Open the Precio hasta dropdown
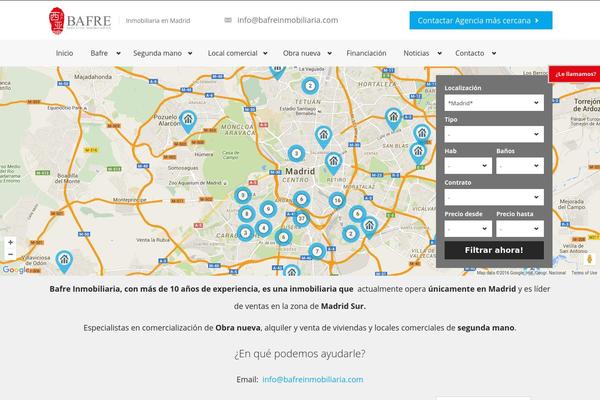 [x=520, y=229]
